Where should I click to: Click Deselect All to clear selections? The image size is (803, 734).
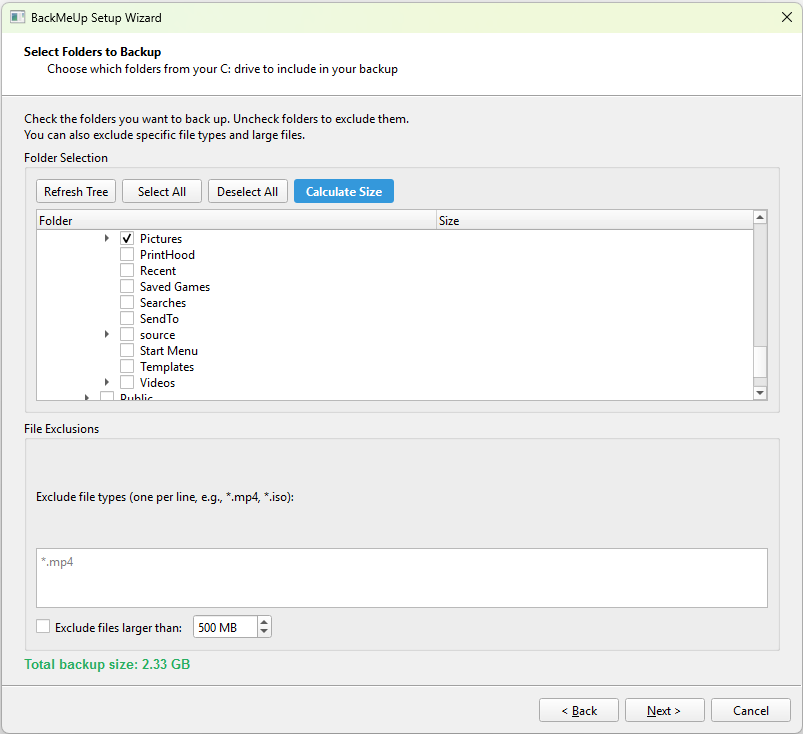point(247,191)
